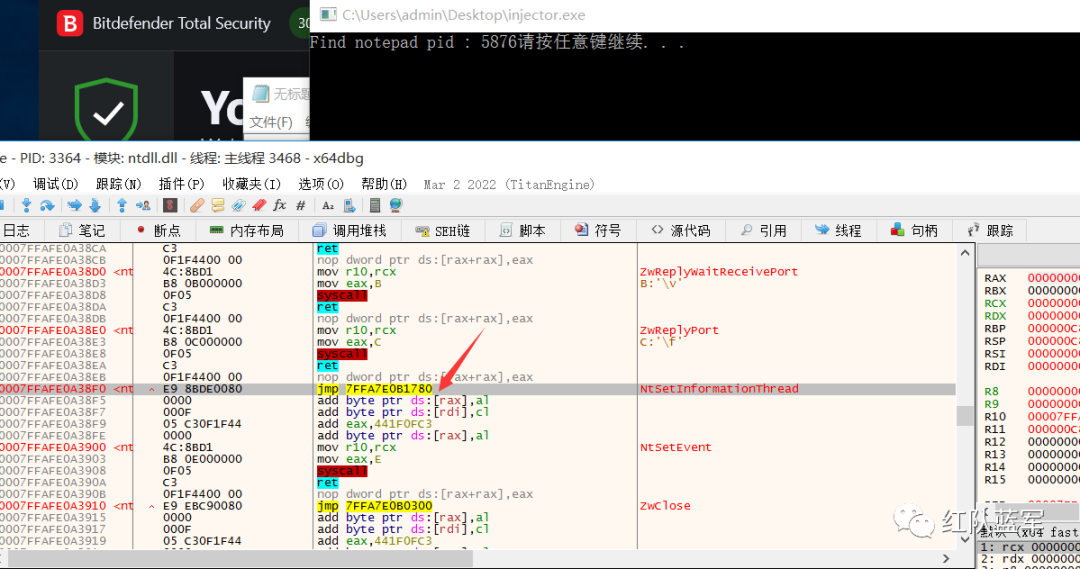Viewport: 1080px width, 569px height.
Task: Open the 收藏夹(I) favorites menu
Action: (x=251, y=184)
